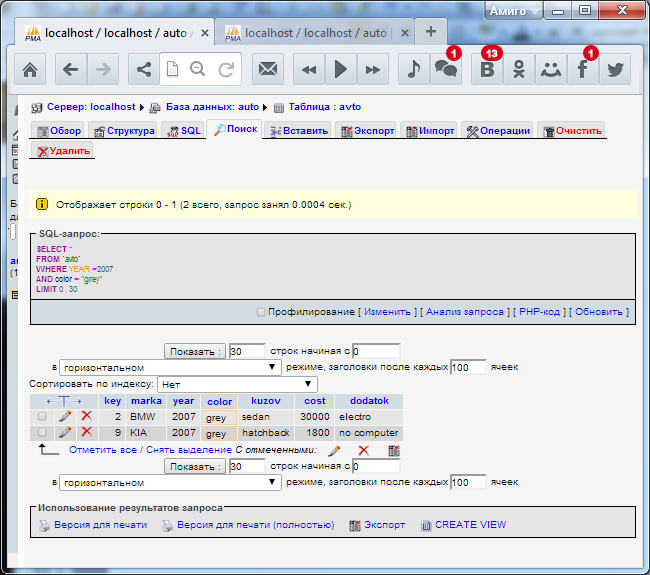Click the Twitter bird icon
This screenshot has height=575, width=650.
point(614,70)
